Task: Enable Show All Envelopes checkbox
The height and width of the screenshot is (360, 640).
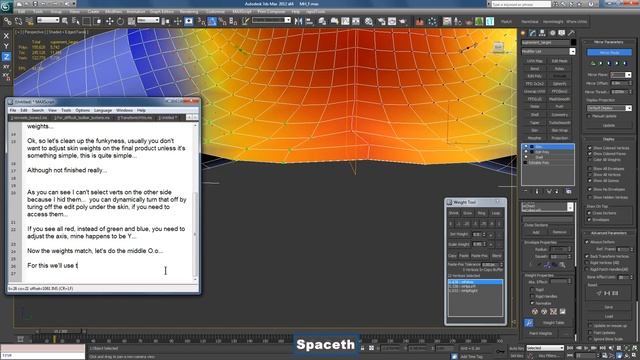Action: coord(590,168)
